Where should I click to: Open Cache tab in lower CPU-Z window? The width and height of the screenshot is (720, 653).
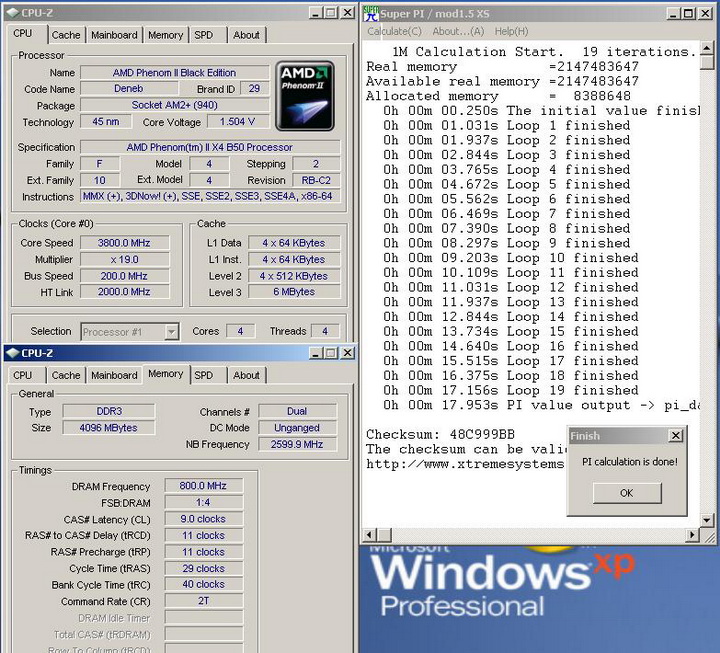pos(66,375)
